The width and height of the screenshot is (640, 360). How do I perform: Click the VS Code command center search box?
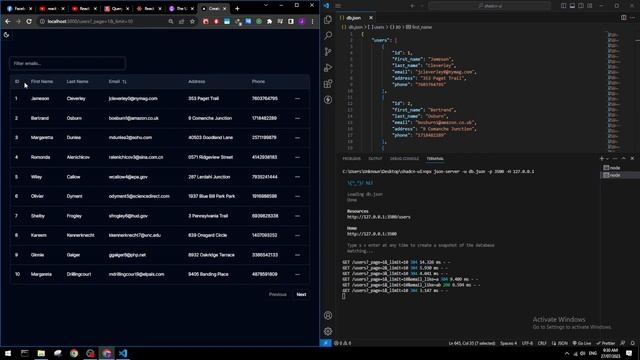[x=489, y=6]
